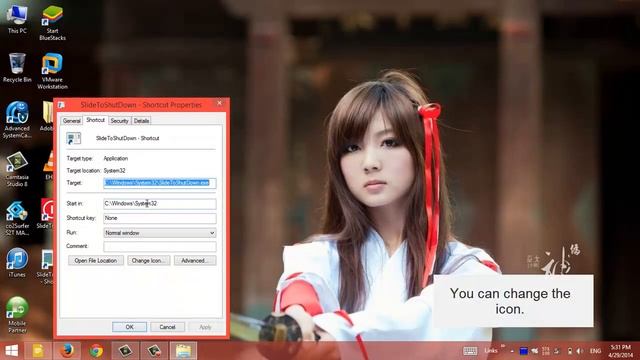Viewport: 640px width, 360px height.
Task: Click the ENG language indicator
Action: point(595,351)
